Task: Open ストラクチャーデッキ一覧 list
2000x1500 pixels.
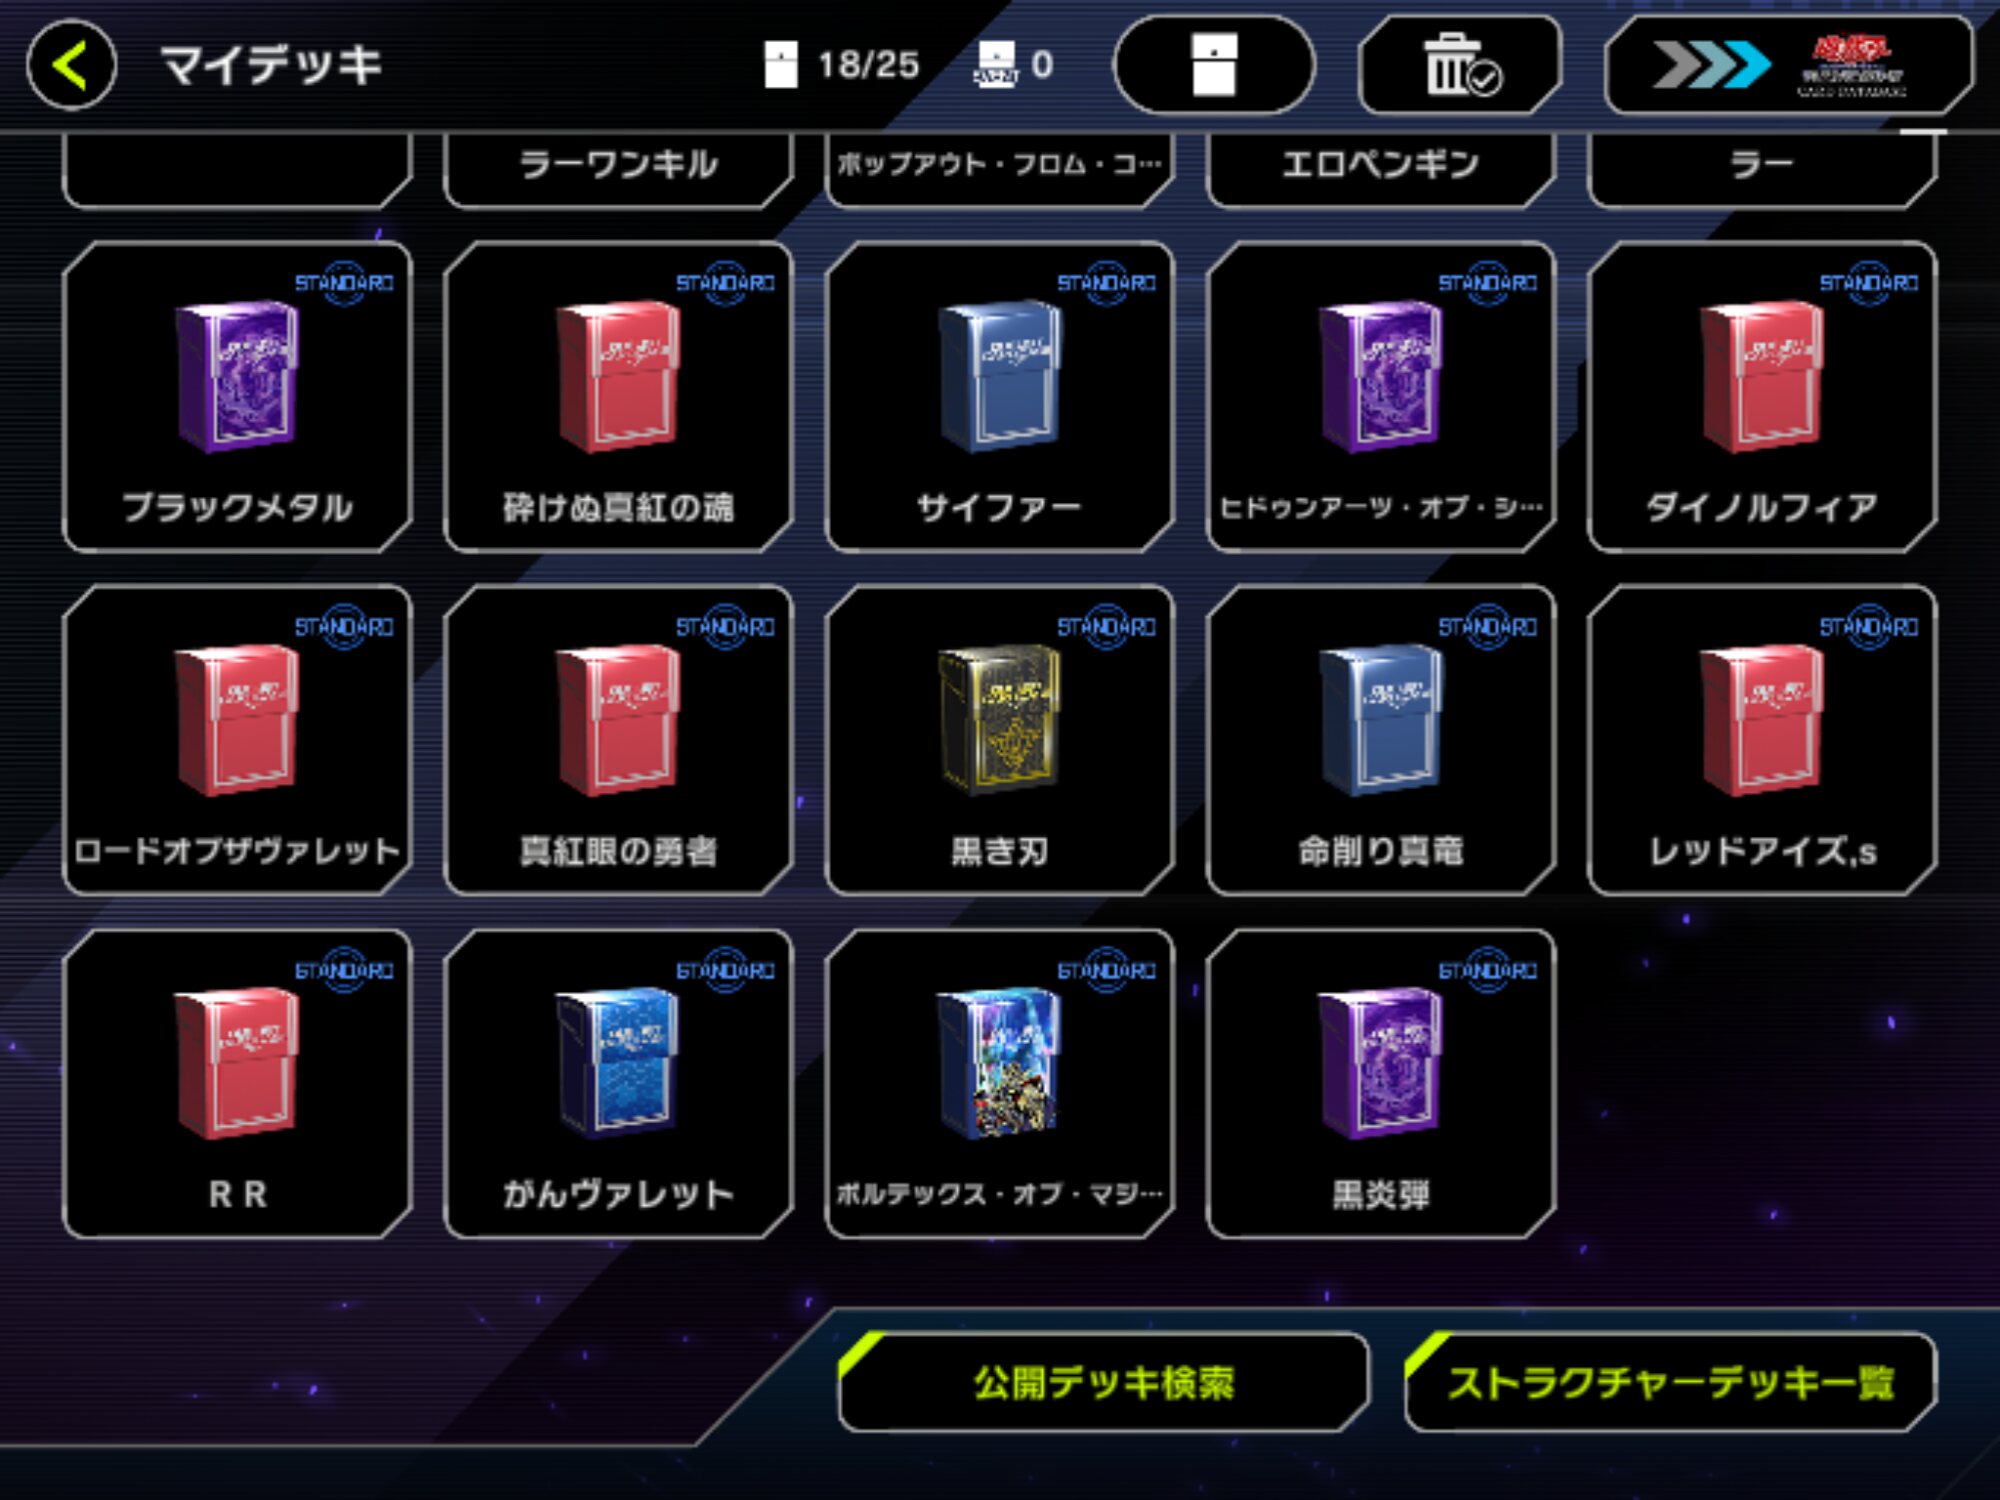Action: coord(1671,1382)
